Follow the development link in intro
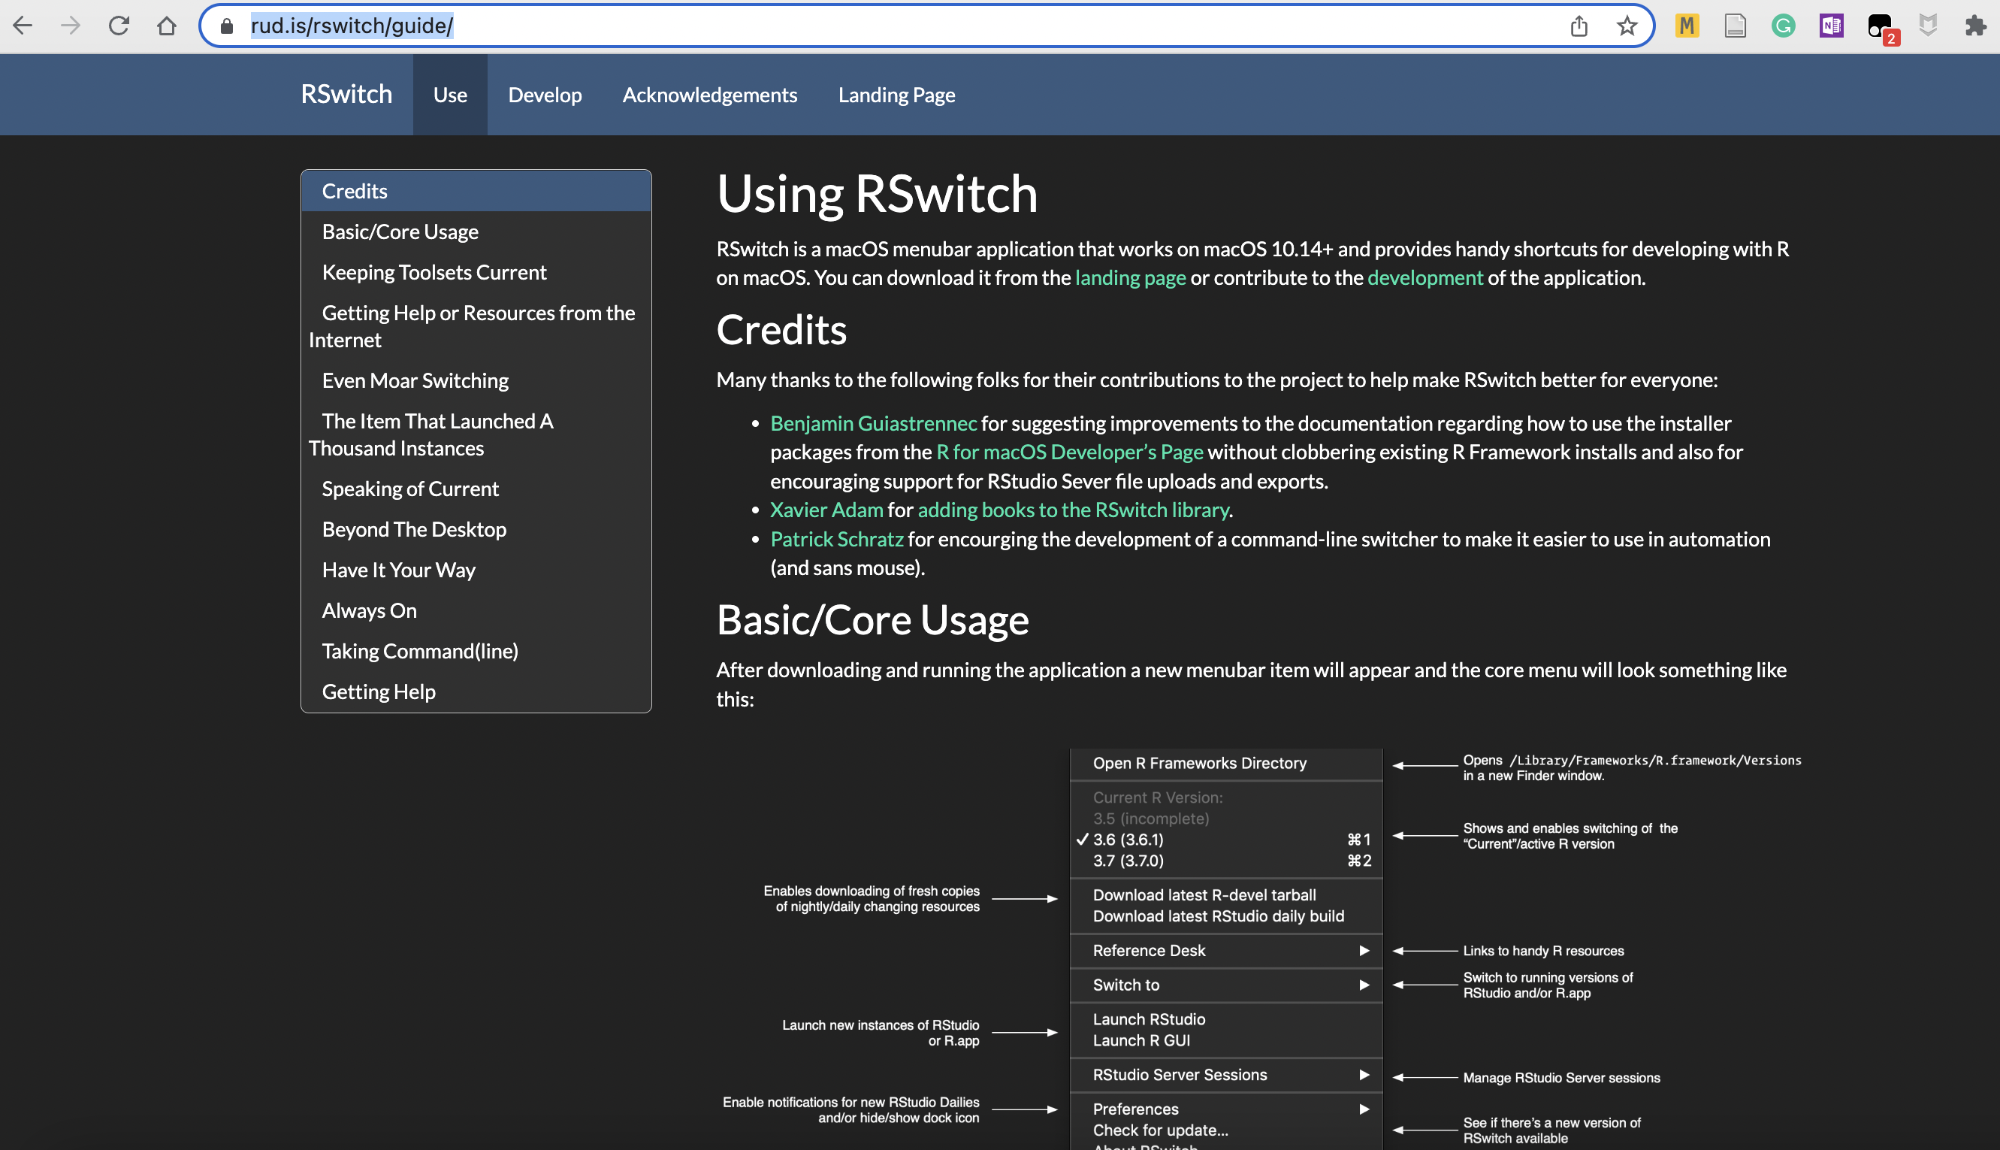2000x1150 pixels. click(x=1425, y=278)
